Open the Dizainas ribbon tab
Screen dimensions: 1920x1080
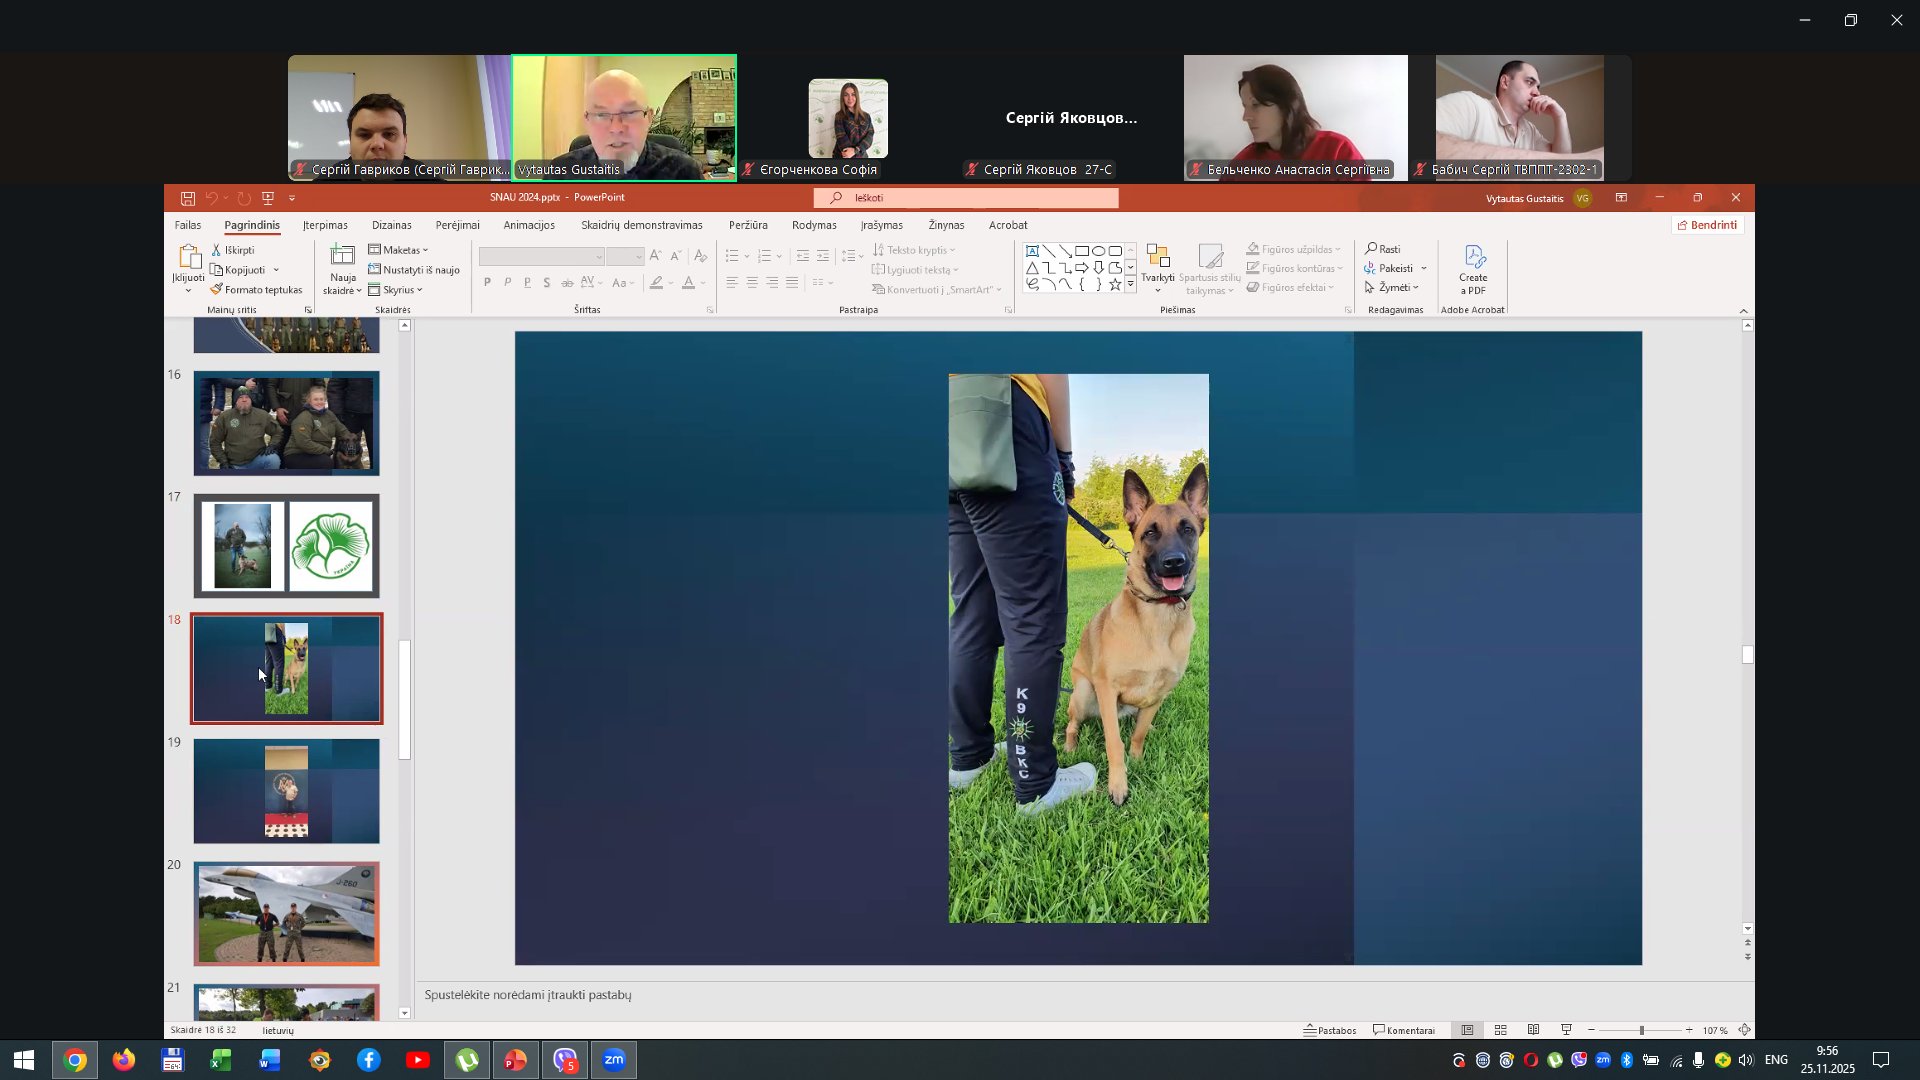(x=391, y=225)
